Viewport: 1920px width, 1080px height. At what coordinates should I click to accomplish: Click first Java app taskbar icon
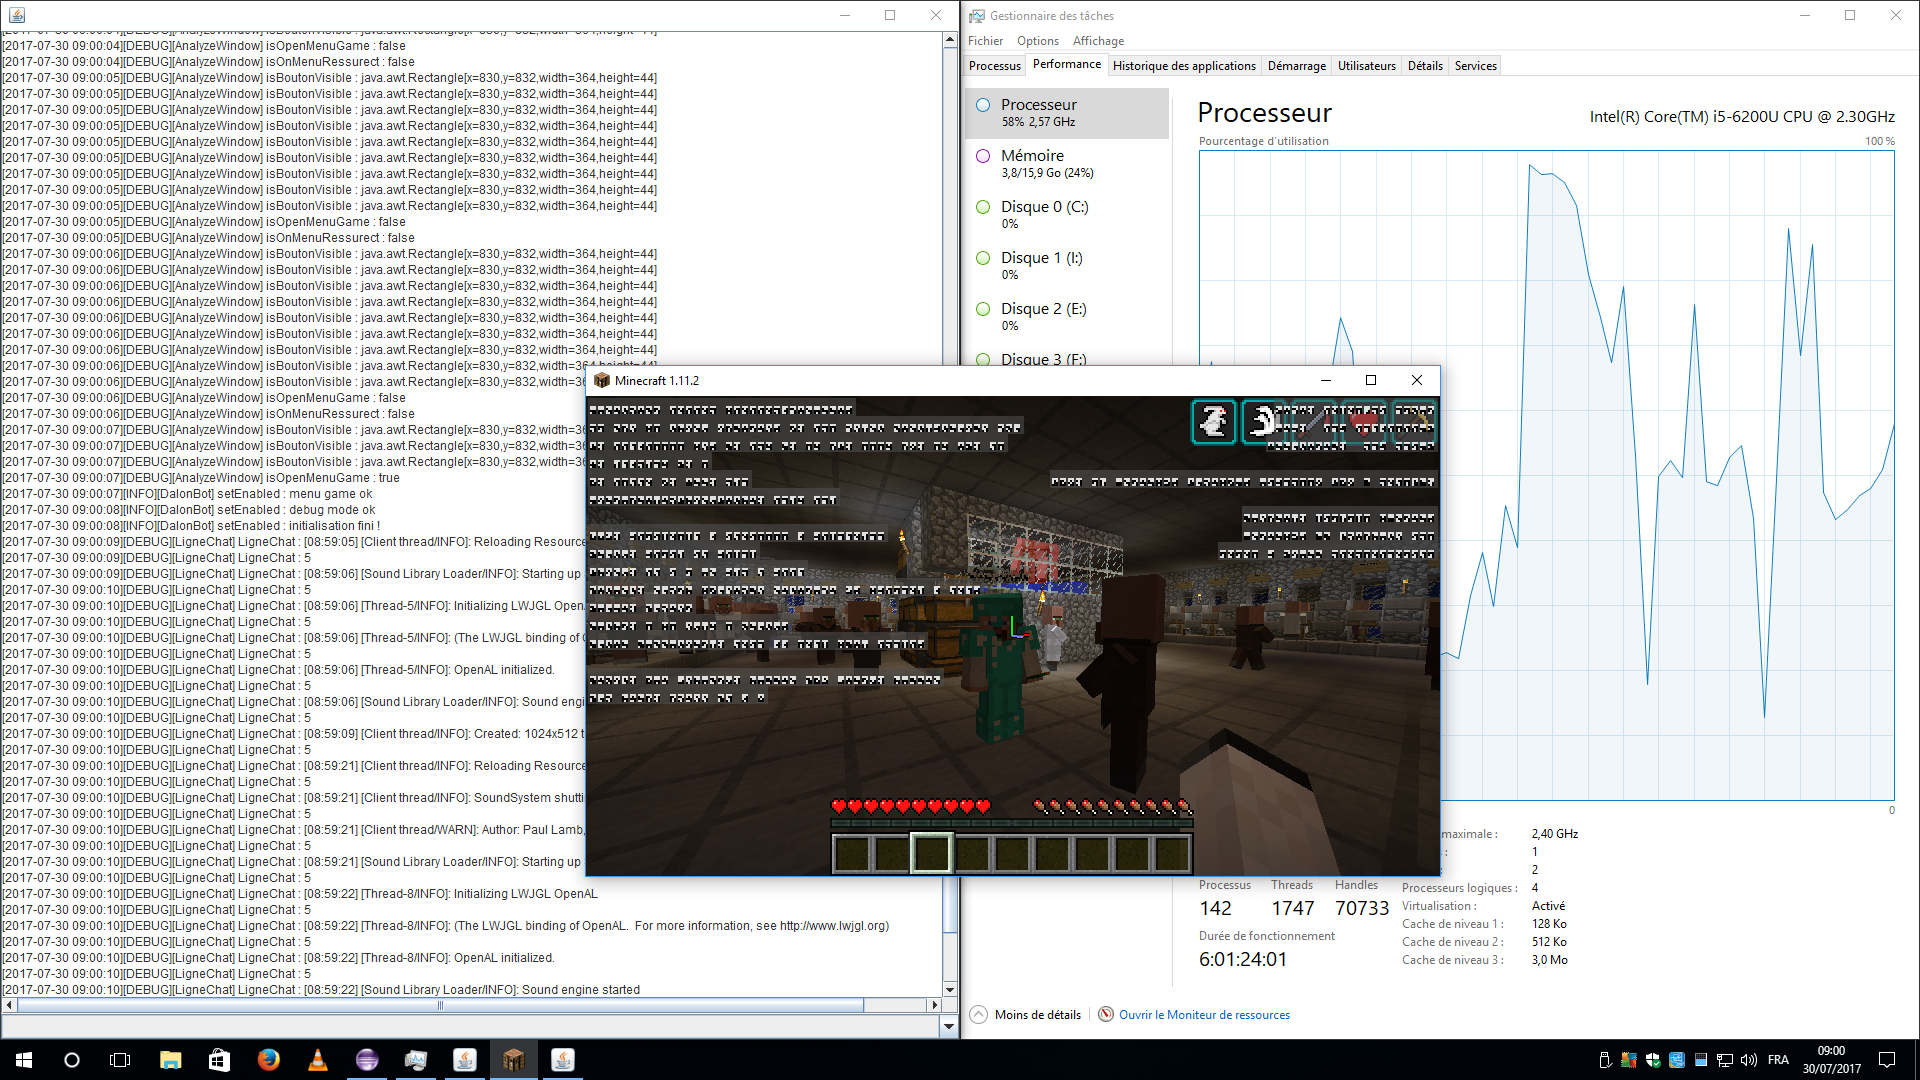pos(464,1060)
